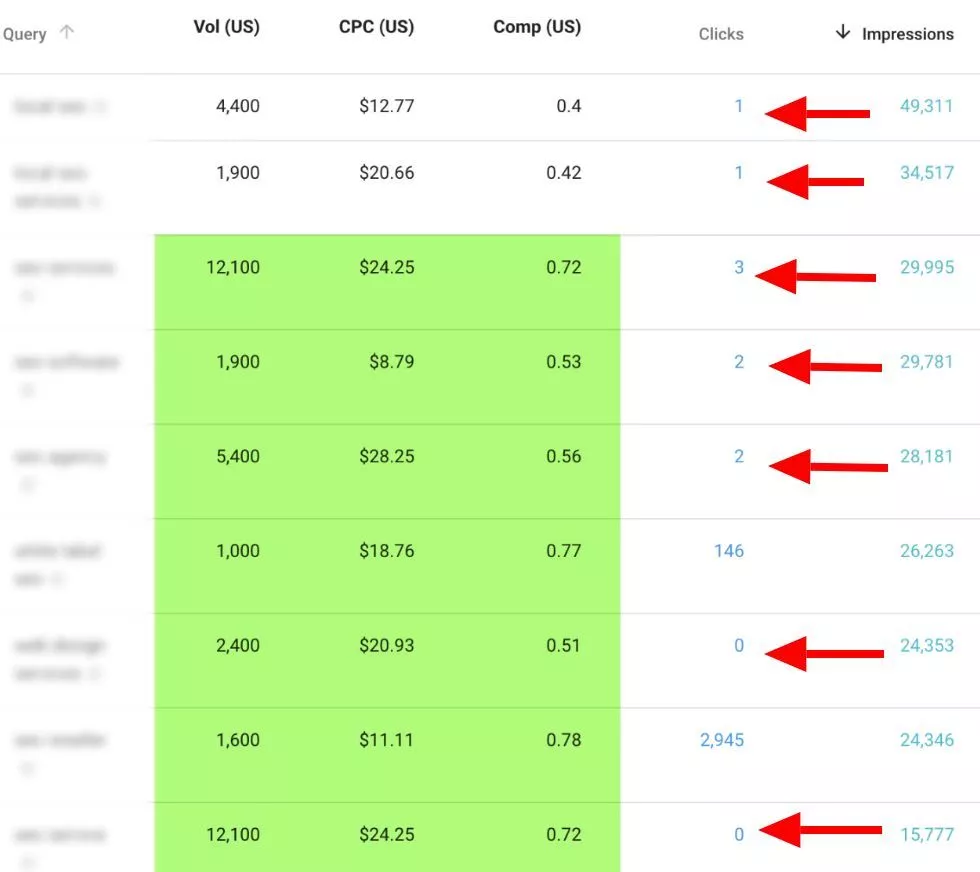Sort the table by the Vol (US) column
980x872 pixels.
tap(227, 27)
